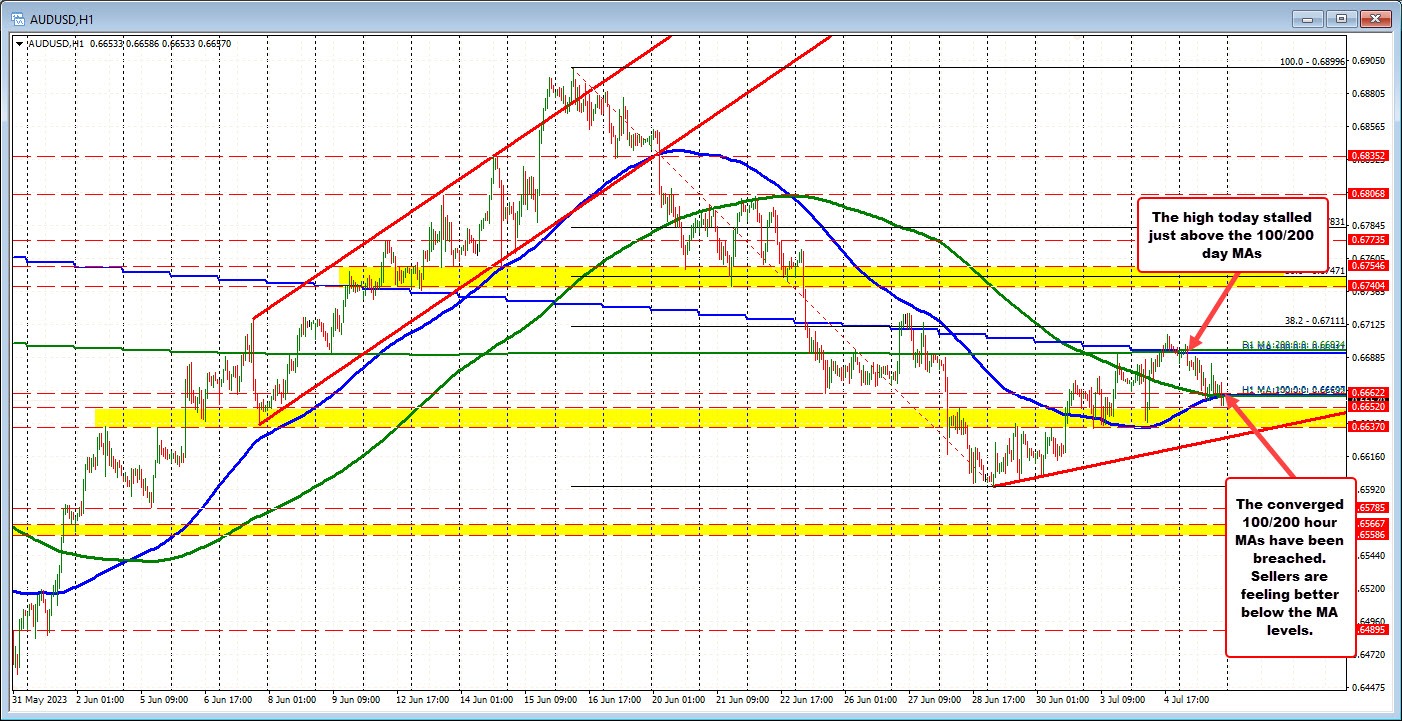Select the upper yellow swing-area band

pyautogui.click(x=700, y=277)
